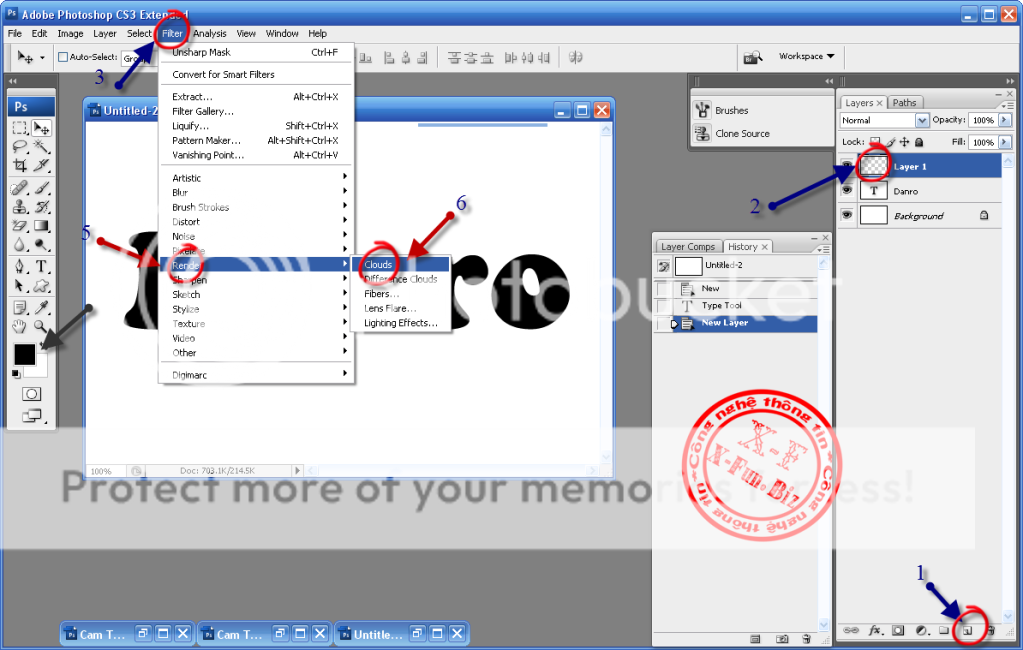Viewport: 1023px width, 650px height.
Task: Select the Hand tool
Action: [x=20, y=326]
